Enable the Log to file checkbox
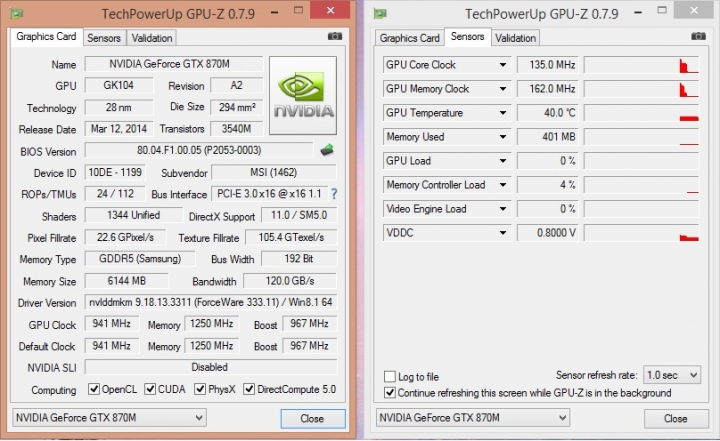Viewport: 720px width, 441px height. (x=390, y=377)
